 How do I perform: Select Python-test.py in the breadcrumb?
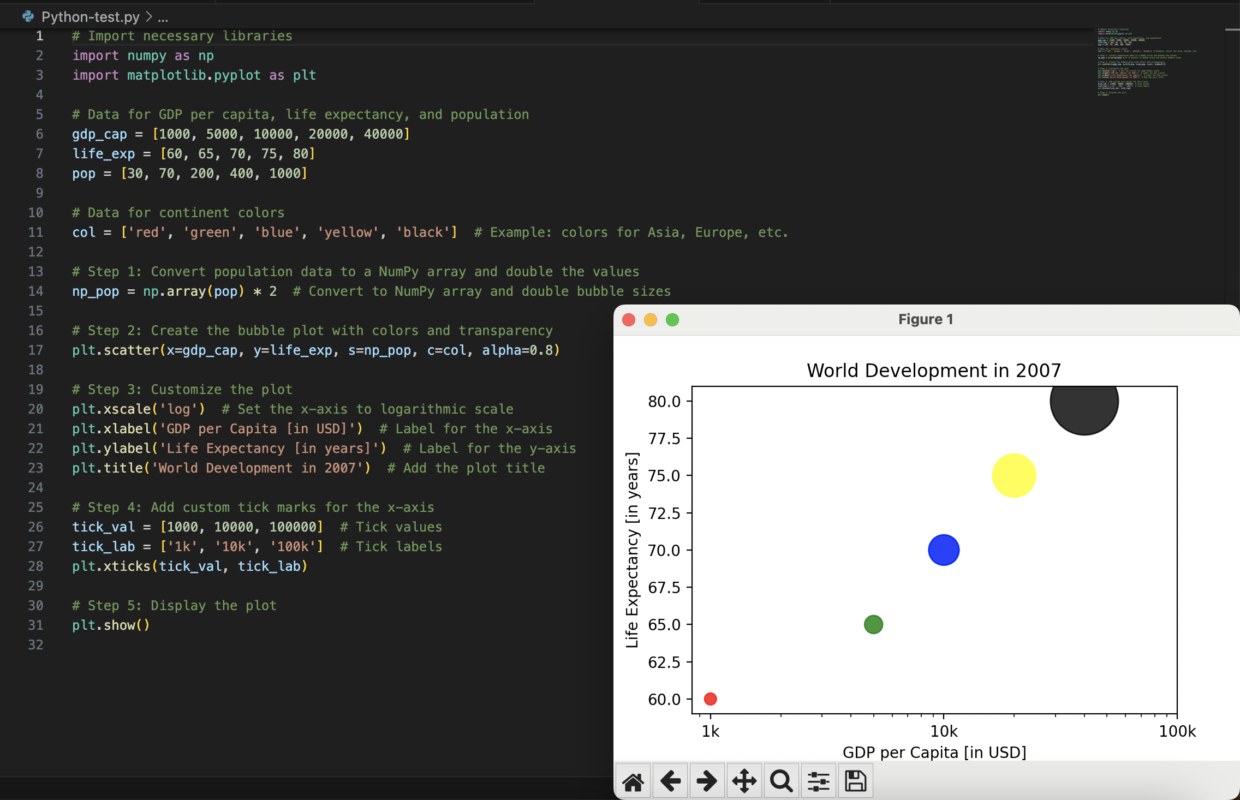point(90,17)
